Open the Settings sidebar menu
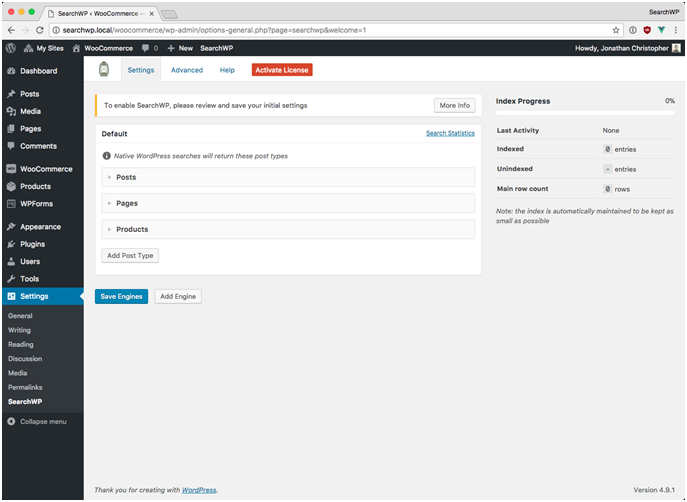 pos(42,296)
